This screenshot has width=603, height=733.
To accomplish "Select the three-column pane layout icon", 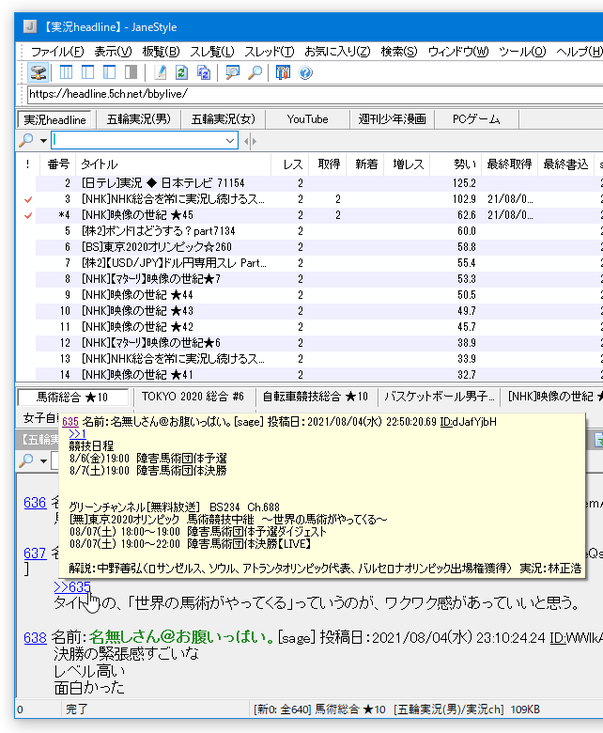I will click(x=66, y=72).
